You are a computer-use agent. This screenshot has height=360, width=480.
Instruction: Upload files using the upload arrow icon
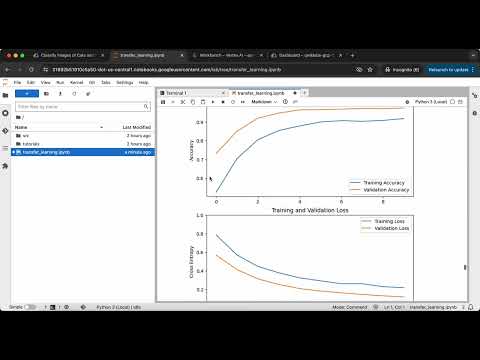[x=60, y=94]
